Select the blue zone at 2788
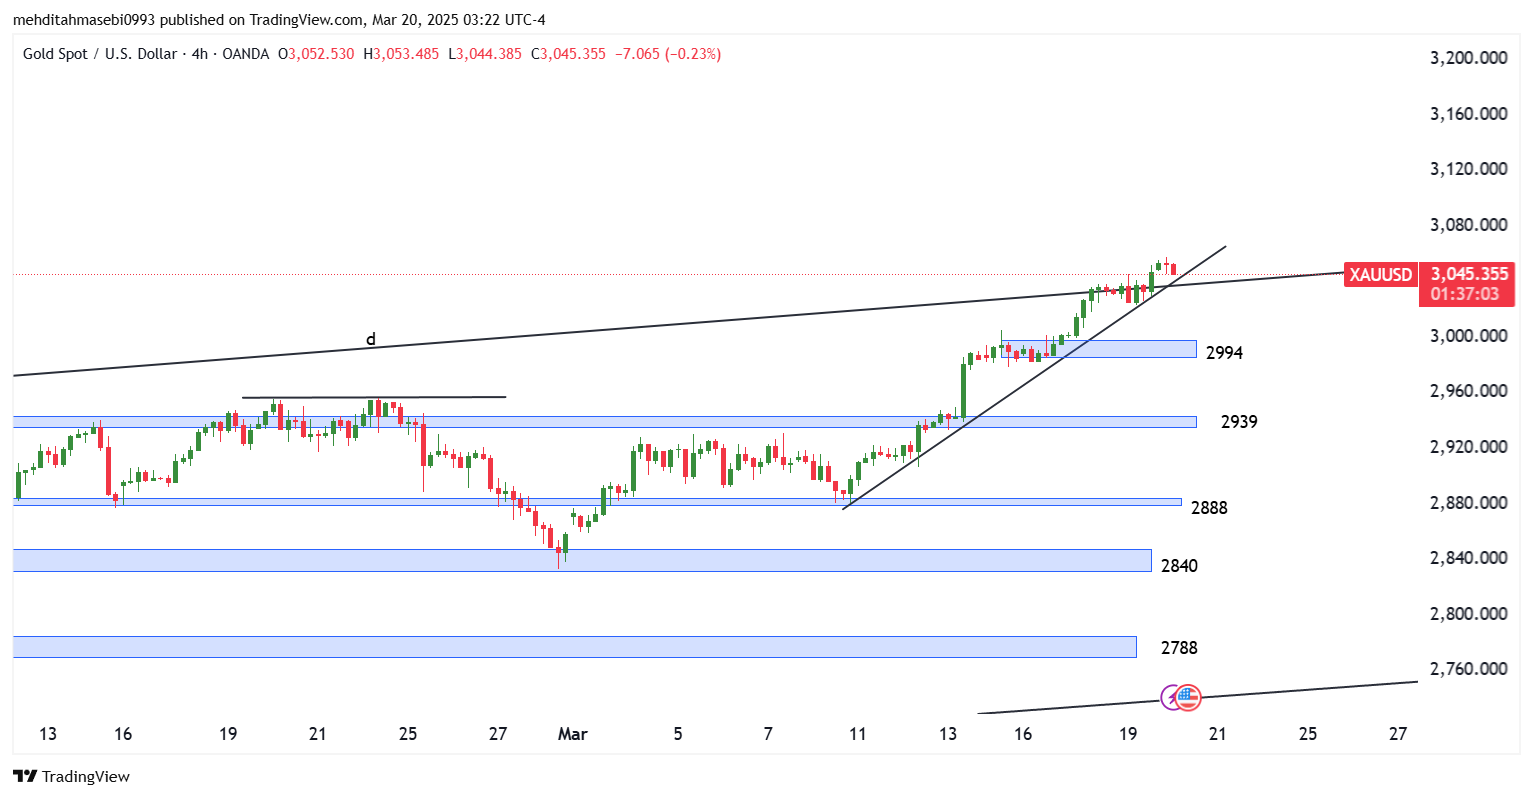This screenshot has height=798, width=1533. click(x=575, y=647)
